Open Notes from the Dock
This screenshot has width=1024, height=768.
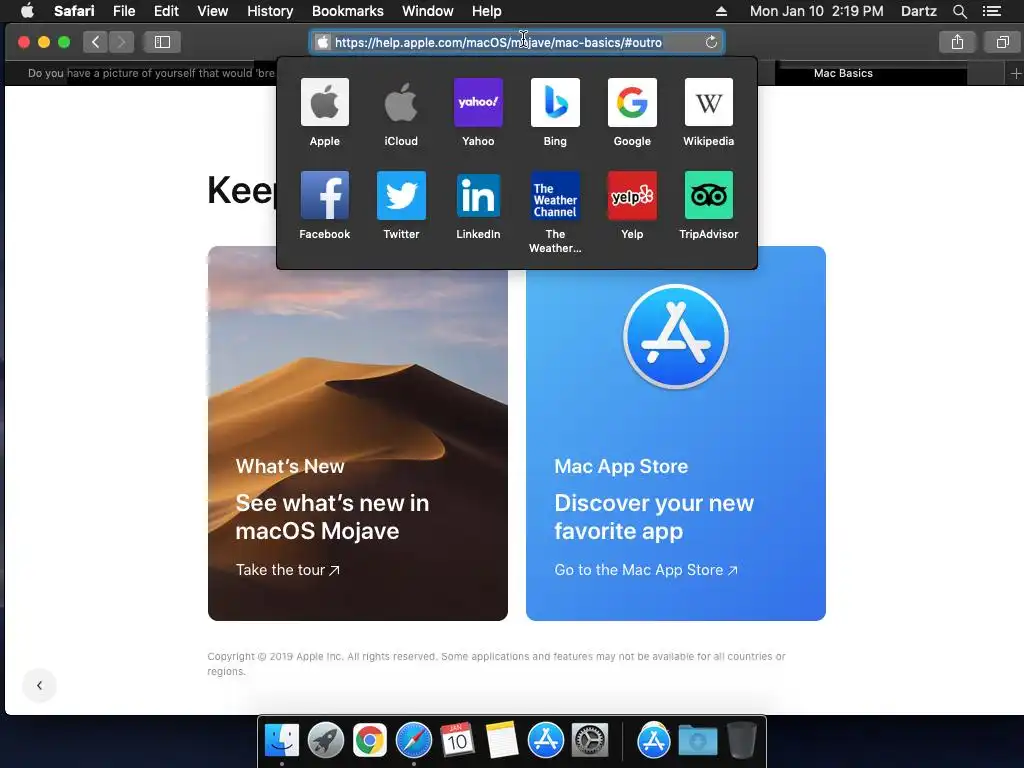[x=502, y=741]
